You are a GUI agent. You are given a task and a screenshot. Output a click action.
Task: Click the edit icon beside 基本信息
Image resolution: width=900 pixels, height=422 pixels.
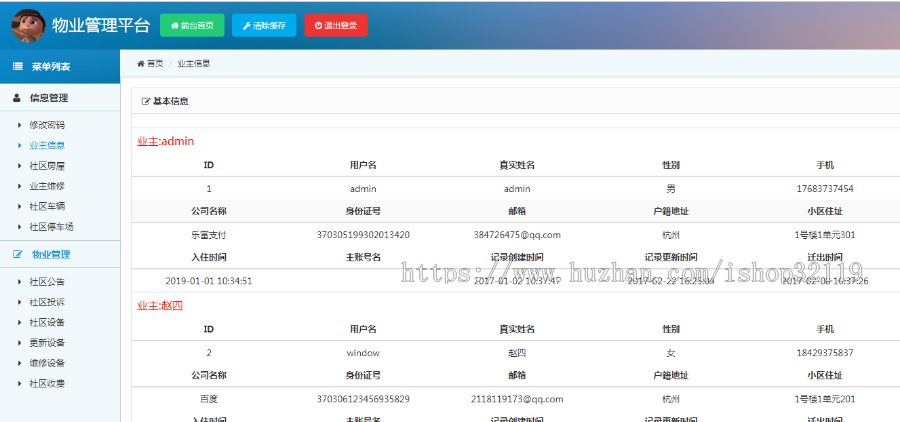click(x=146, y=101)
